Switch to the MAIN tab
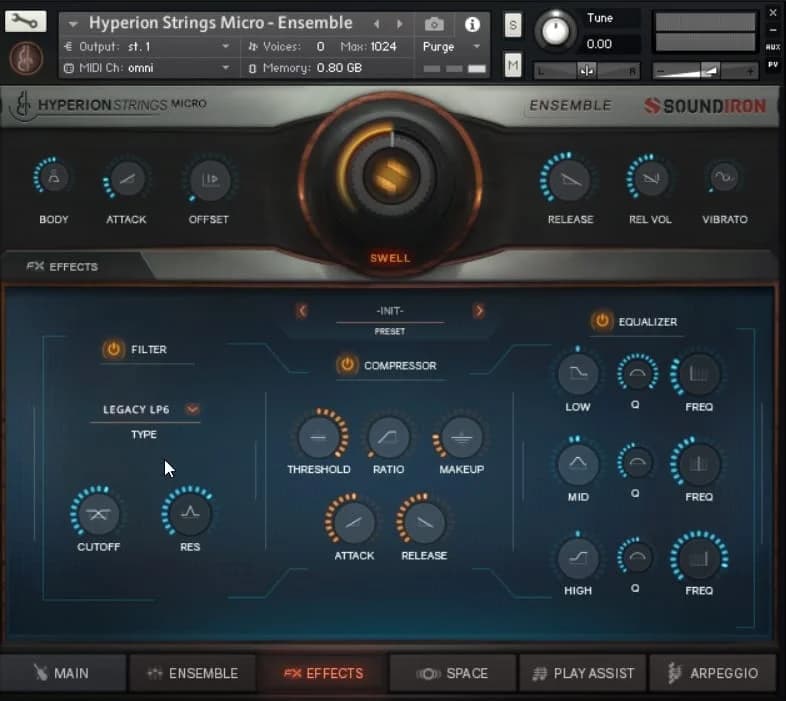Screen dimensions: 786x701 coord(63,673)
